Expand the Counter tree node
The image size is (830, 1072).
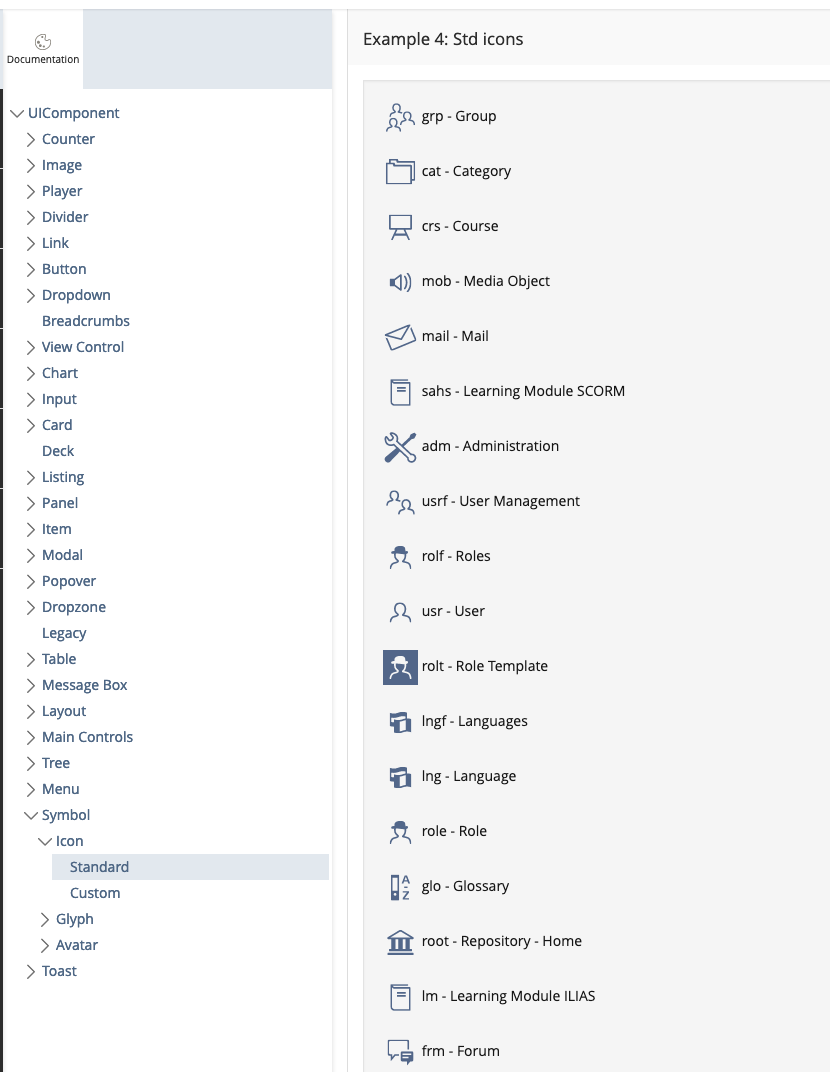click(x=31, y=140)
